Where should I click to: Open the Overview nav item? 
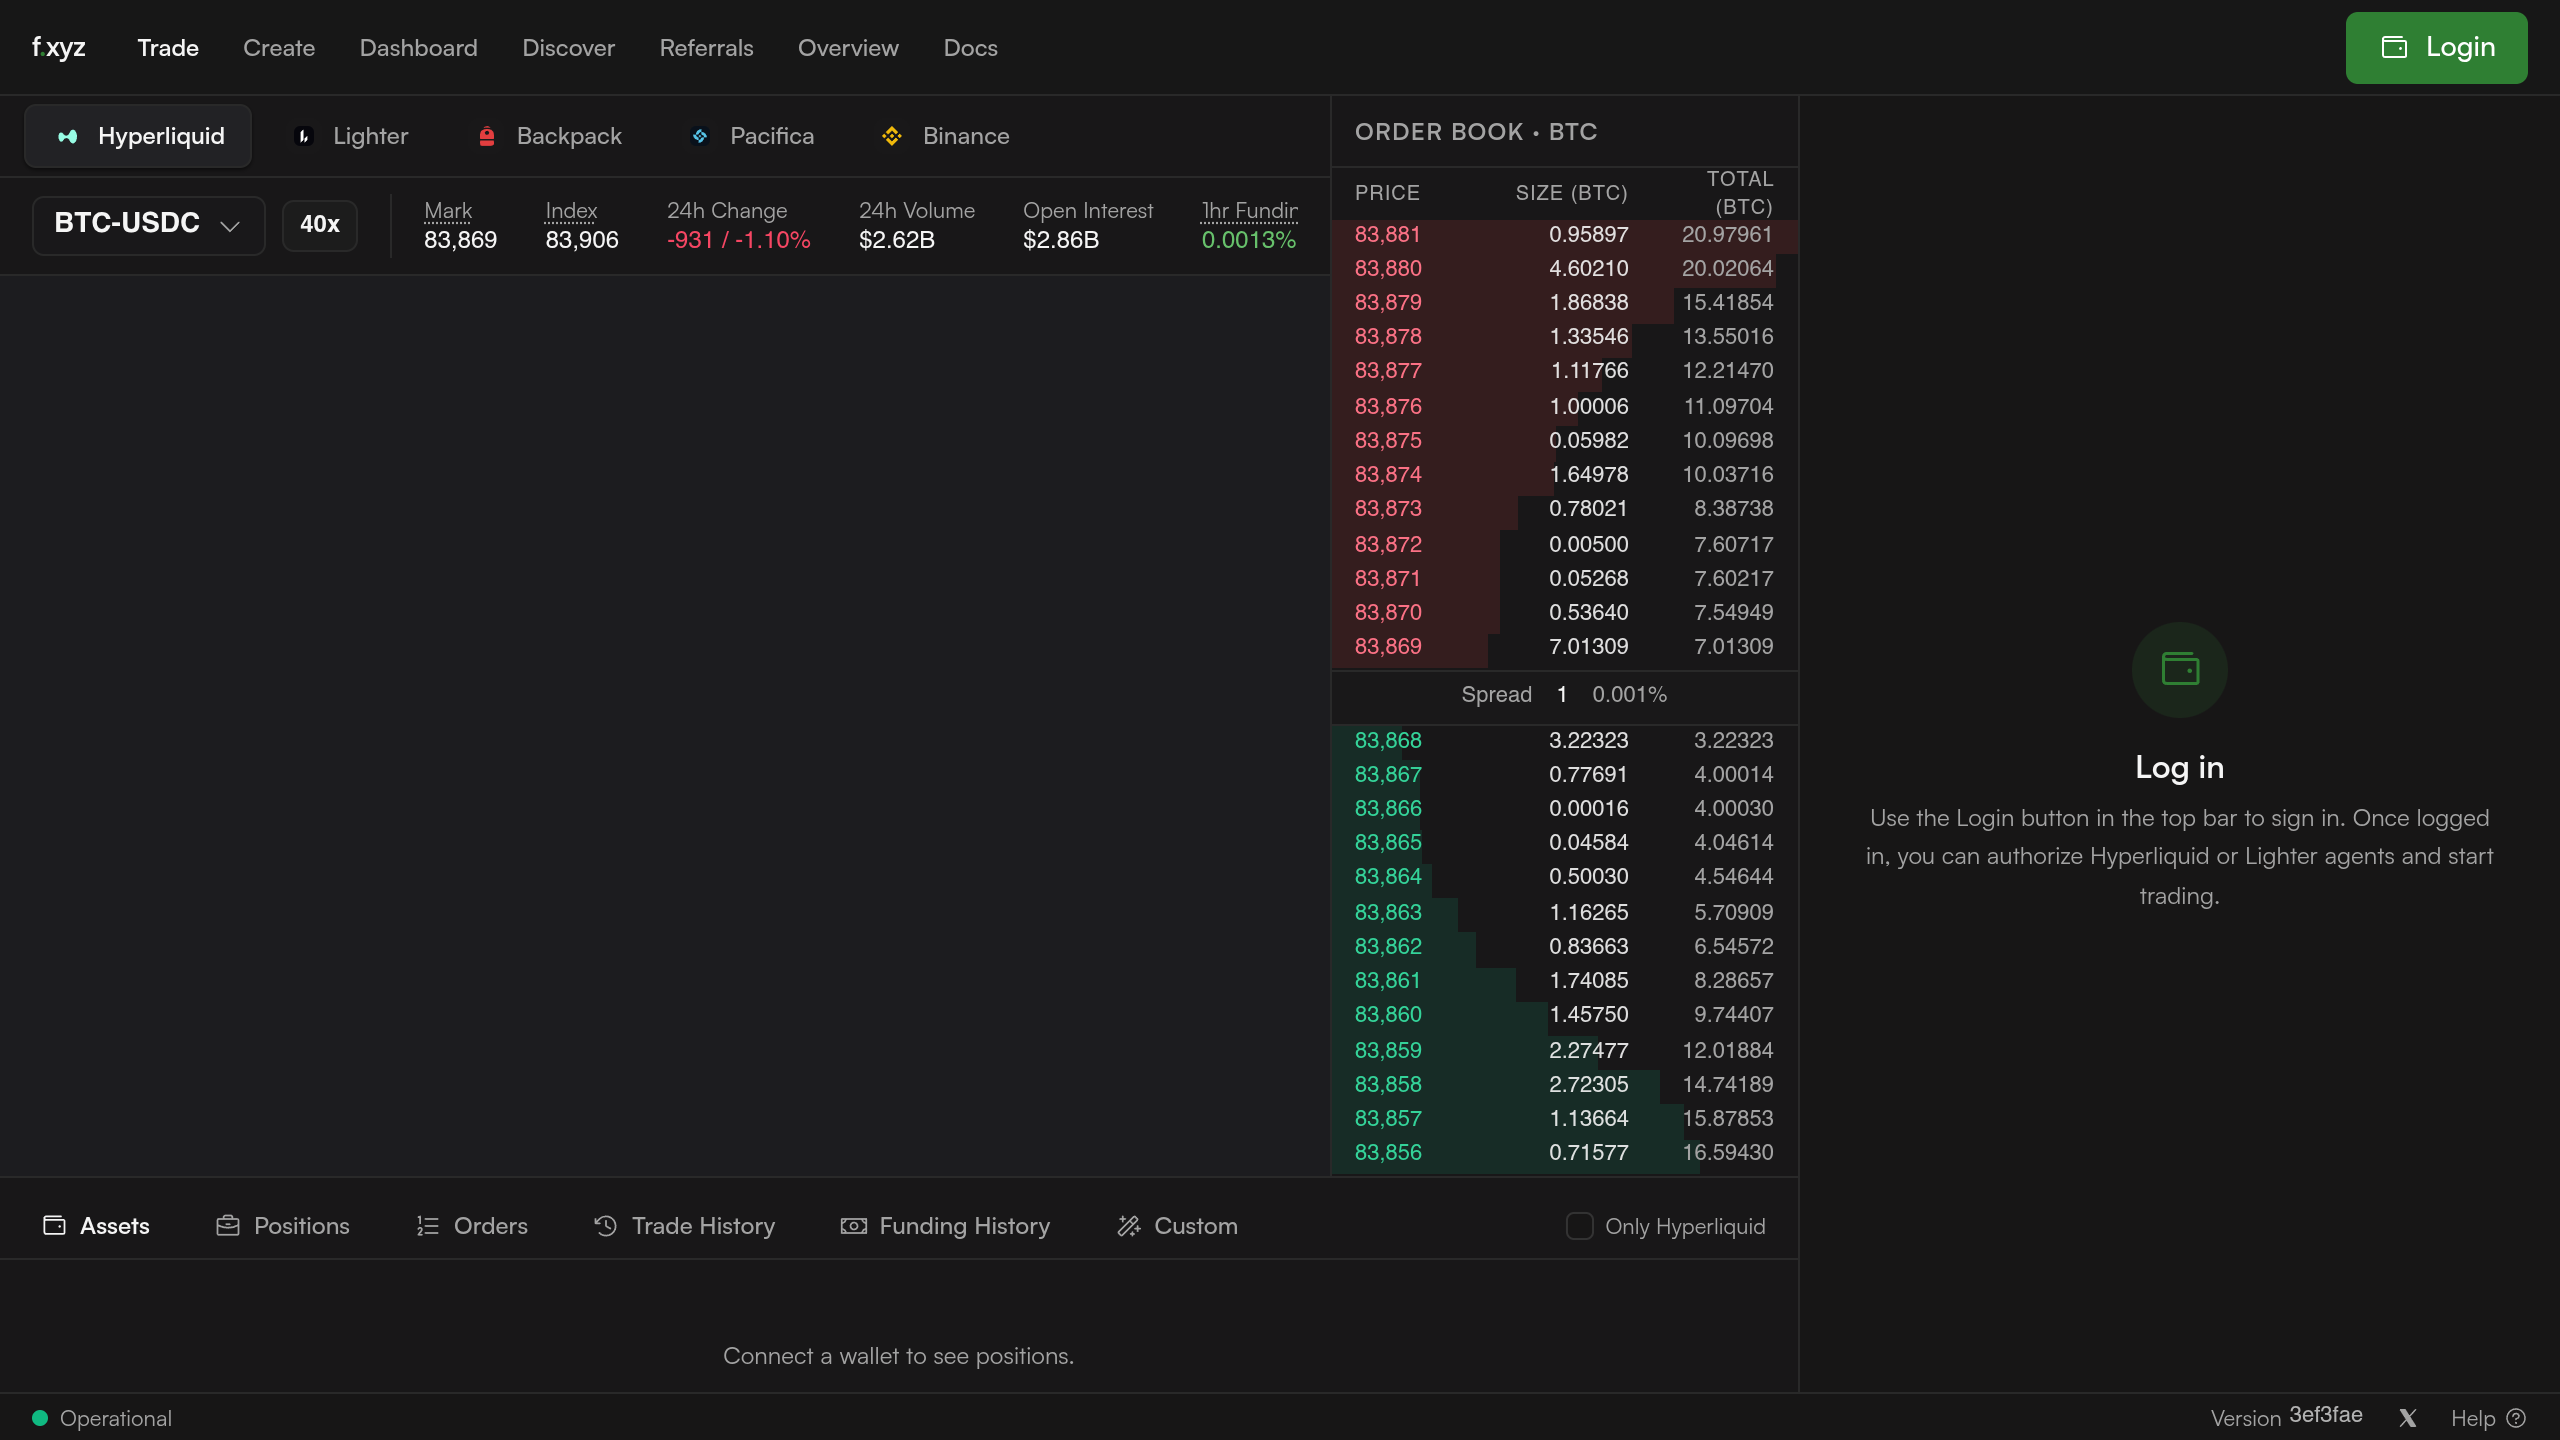pos(848,48)
